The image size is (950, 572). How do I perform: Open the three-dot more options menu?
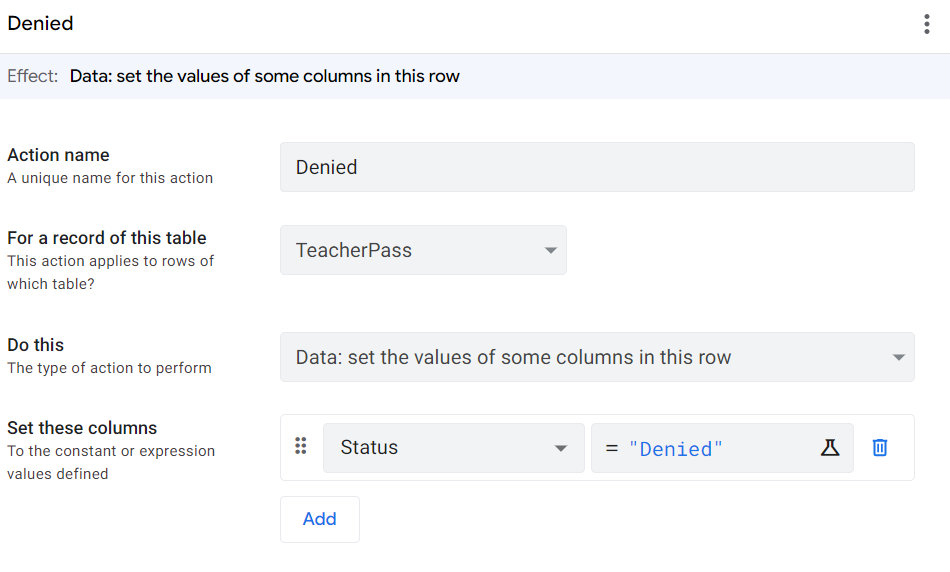click(927, 24)
